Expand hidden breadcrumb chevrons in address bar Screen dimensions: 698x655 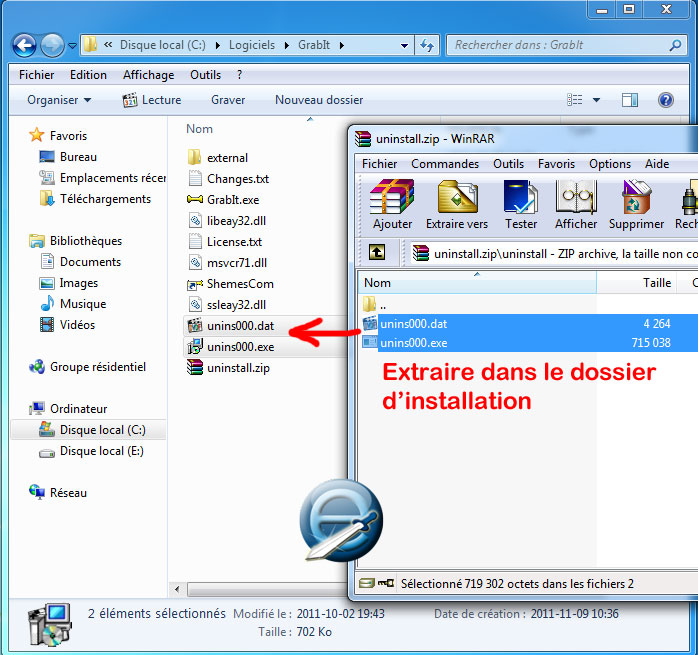pos(108,45)
